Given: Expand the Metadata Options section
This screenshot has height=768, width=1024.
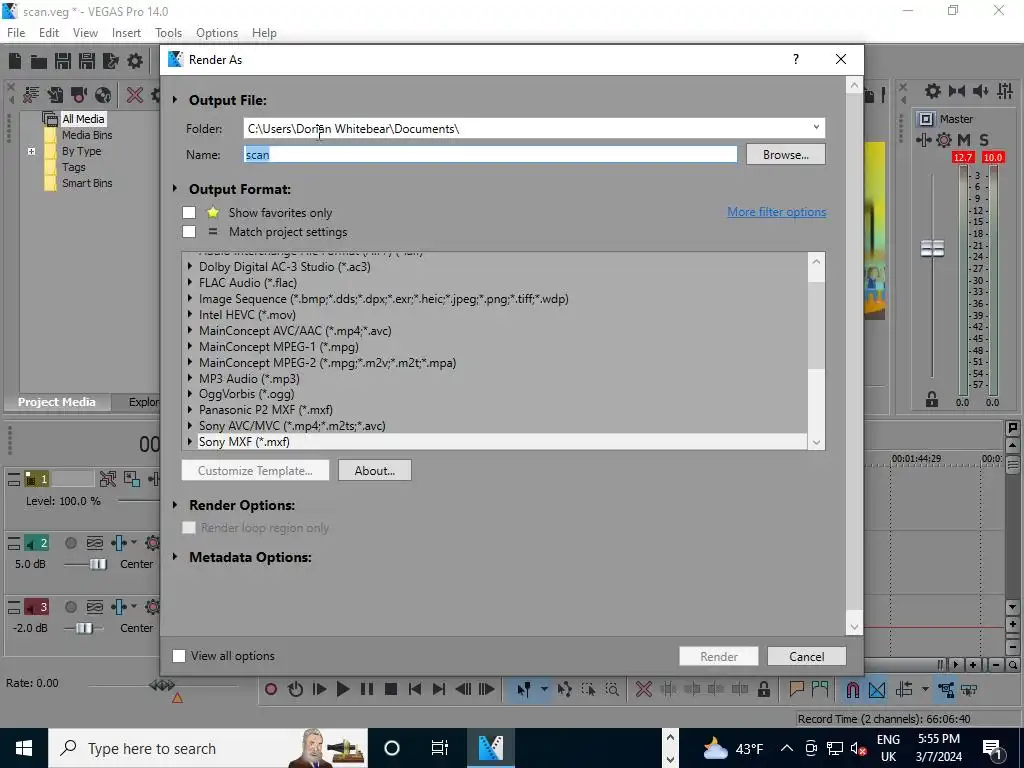Looking at the screenshot, I should click(175, 557).
